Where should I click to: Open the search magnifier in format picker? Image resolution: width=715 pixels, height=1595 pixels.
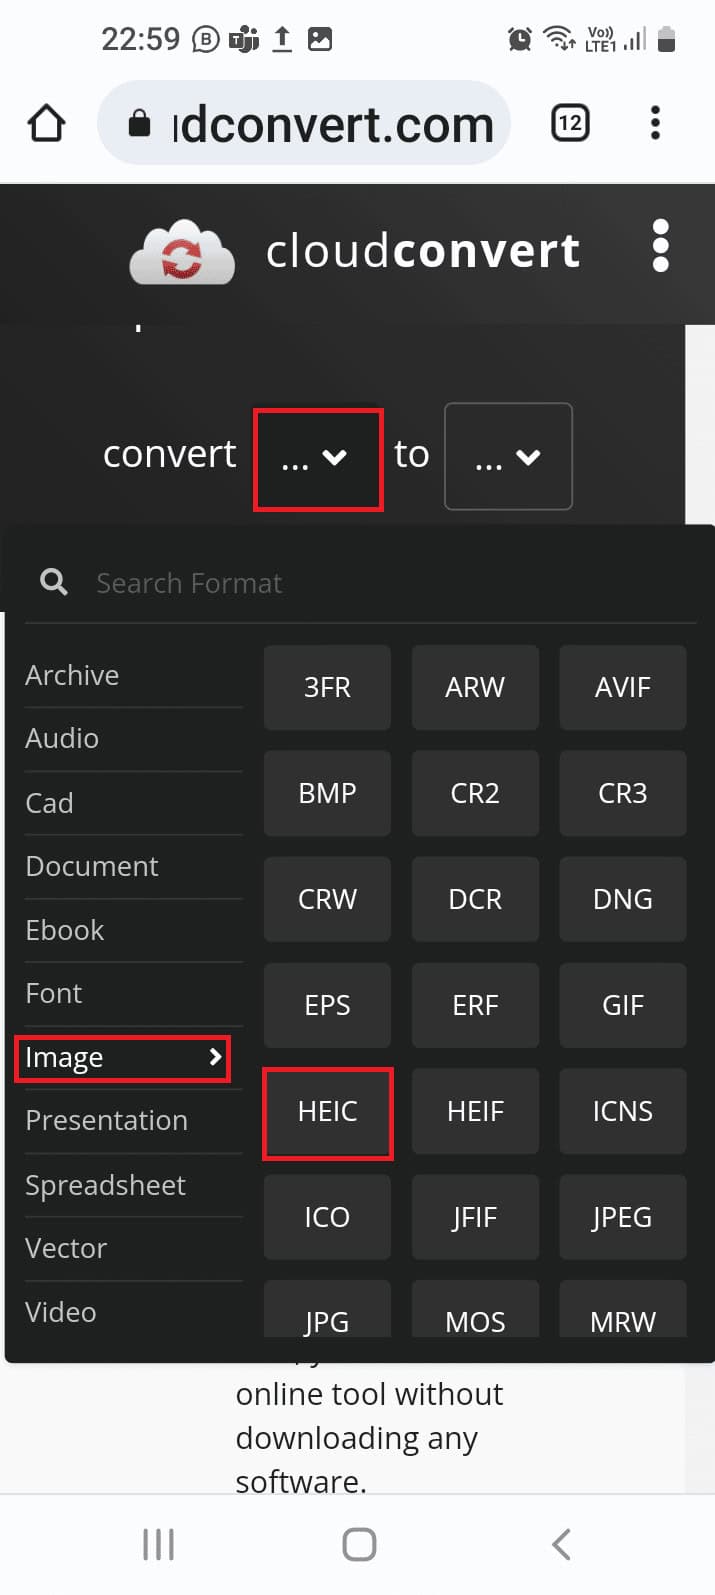(x=52, y=582)
